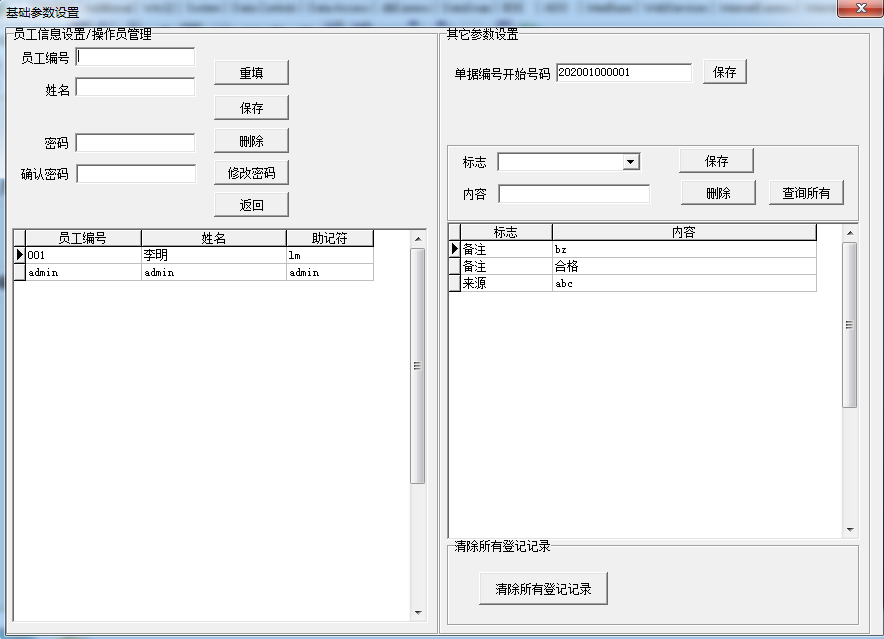Click employee table scroll down arrow
The height and width of the screenshot is (639, 884).
point(418,612)
